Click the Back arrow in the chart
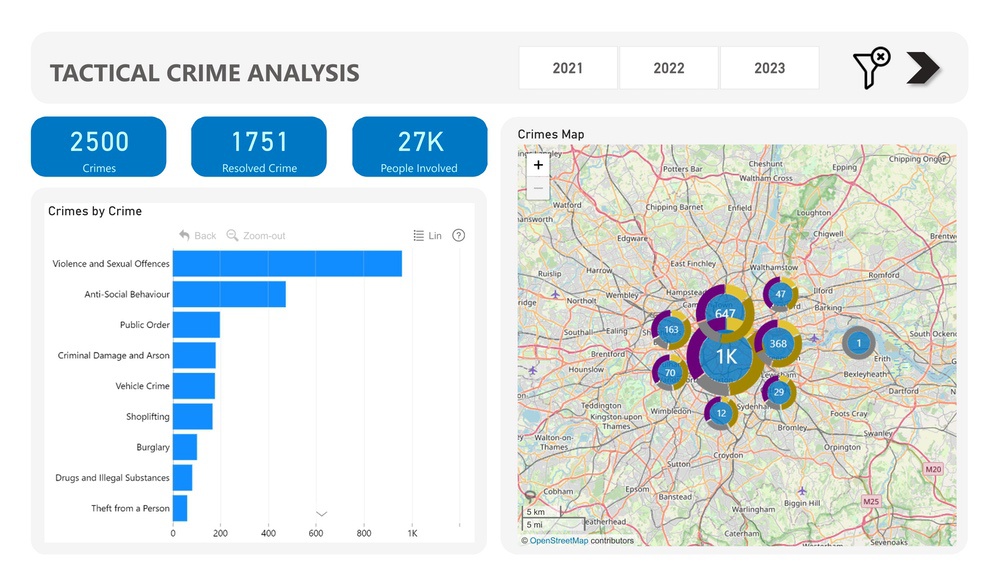The width and height of the screenshot is (1000, 578). [x=197, y=235]
